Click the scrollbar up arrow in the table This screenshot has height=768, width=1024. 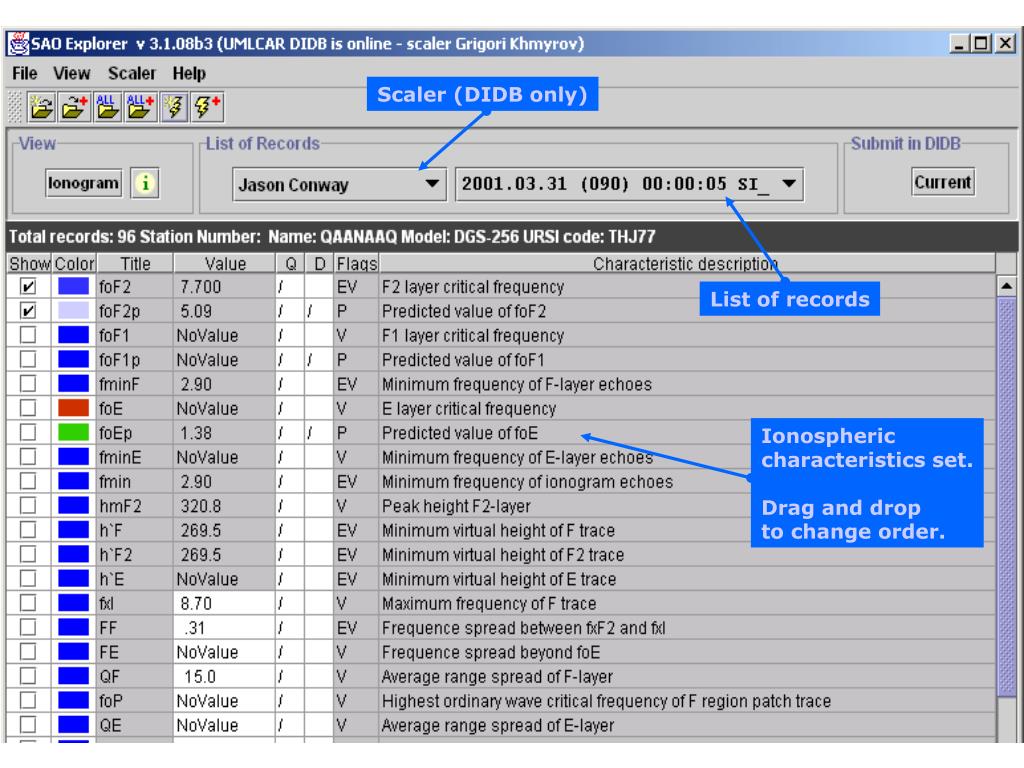tap(1007, 285)
